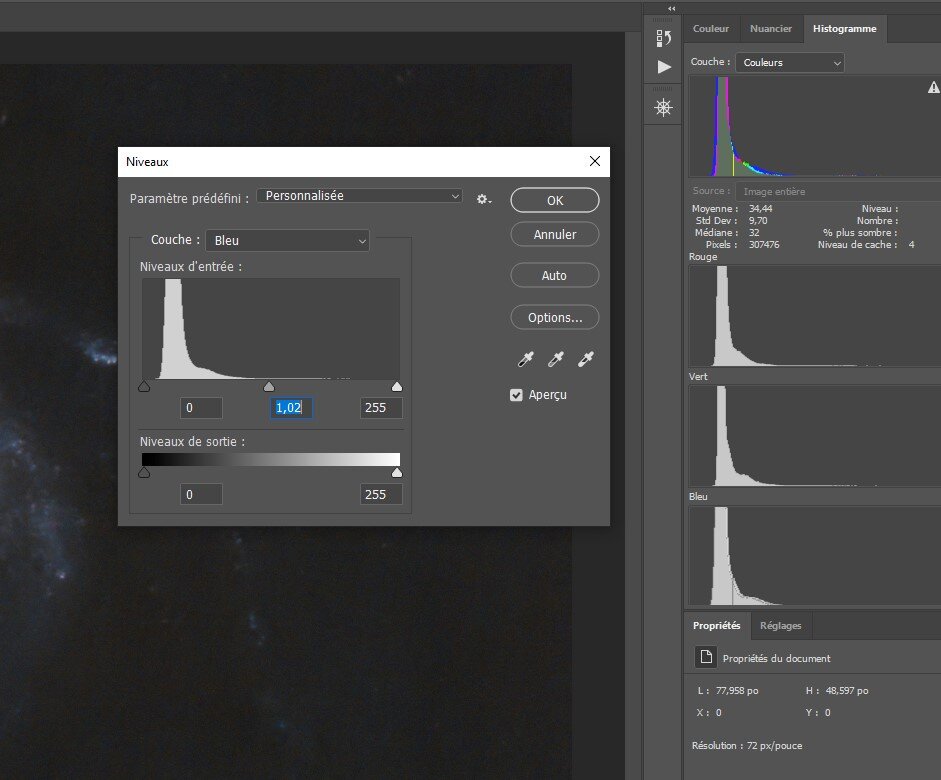Viewport: 941px width, 780px height.
Task: Click the output shadow field 0
Action: coord(202,494)
